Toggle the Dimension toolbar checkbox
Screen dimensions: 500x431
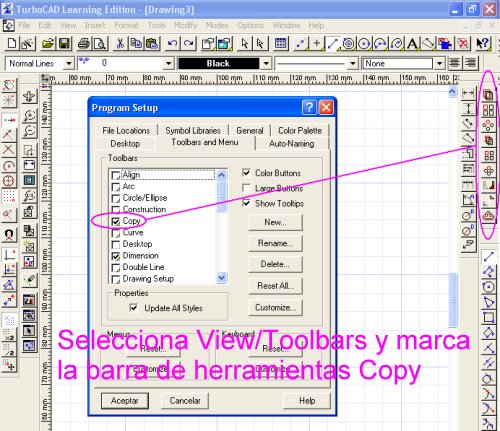click(116, 256)
